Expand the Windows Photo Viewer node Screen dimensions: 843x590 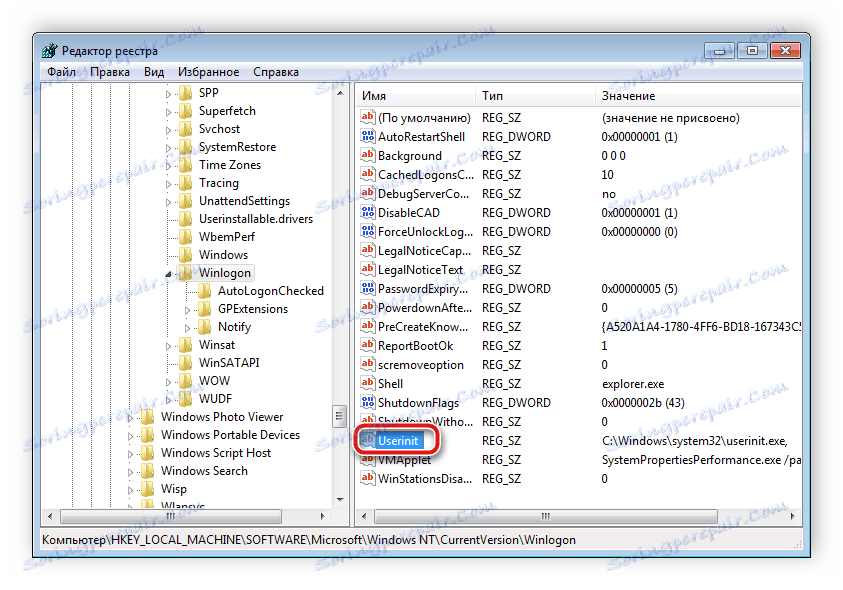pyautogui.click(x=130, y=418)
